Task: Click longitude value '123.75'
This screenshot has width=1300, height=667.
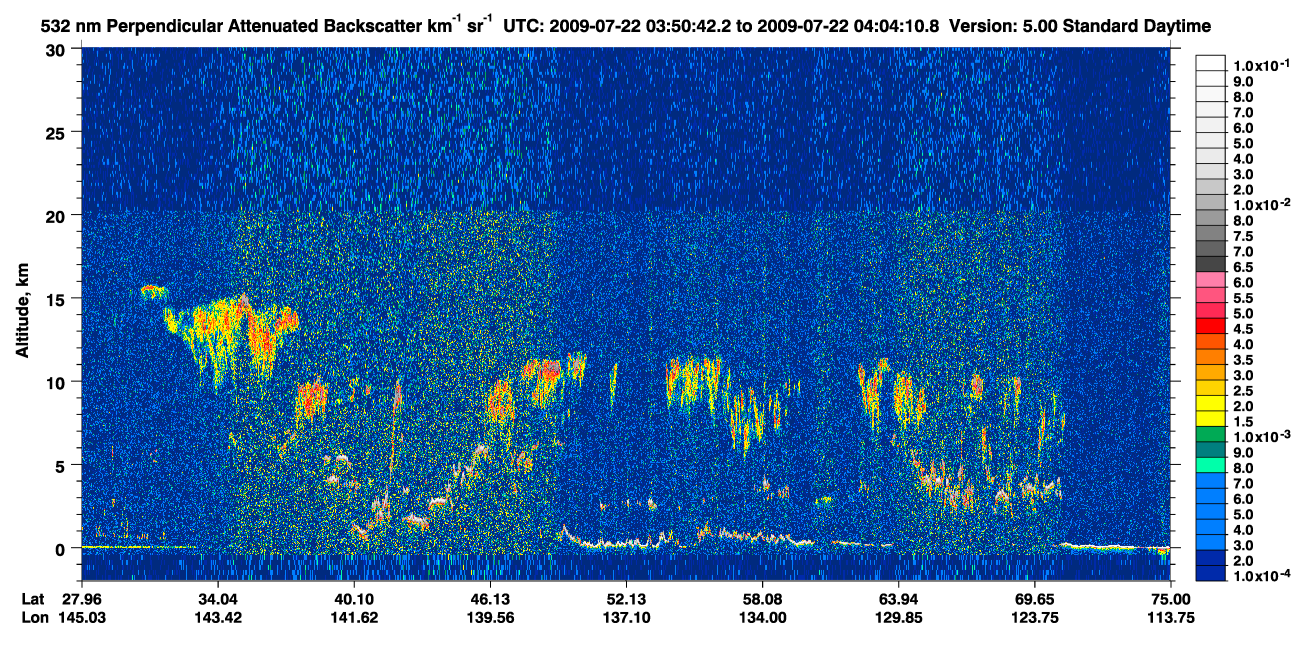Action: (x=1035, y=617)
